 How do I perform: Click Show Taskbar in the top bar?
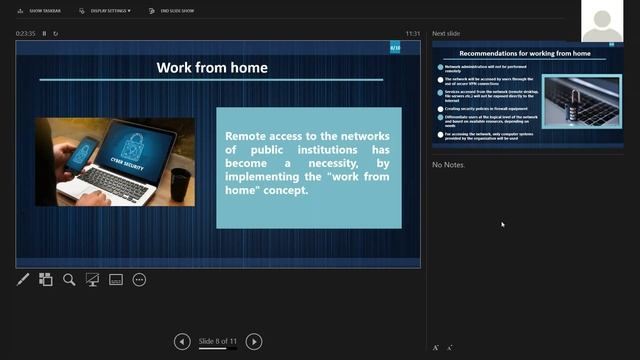39,11
